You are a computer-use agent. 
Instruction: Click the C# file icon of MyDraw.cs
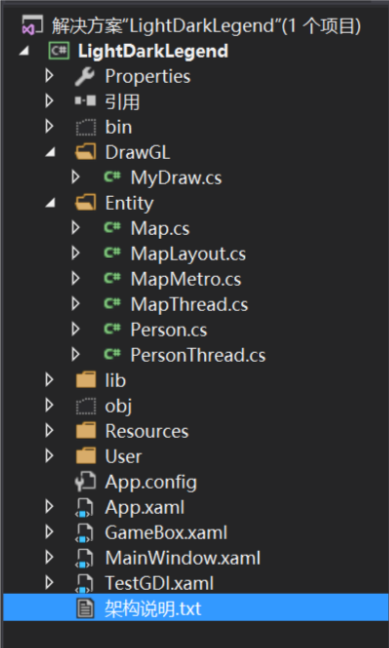coord(112,177)
